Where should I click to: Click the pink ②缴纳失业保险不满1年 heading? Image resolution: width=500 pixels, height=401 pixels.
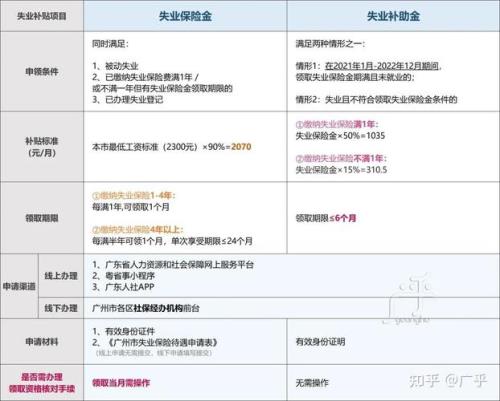341,158
